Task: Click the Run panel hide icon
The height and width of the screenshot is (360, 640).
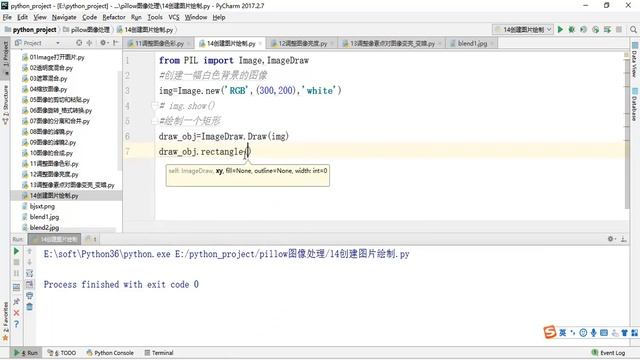Action: [x=623, y=239]
